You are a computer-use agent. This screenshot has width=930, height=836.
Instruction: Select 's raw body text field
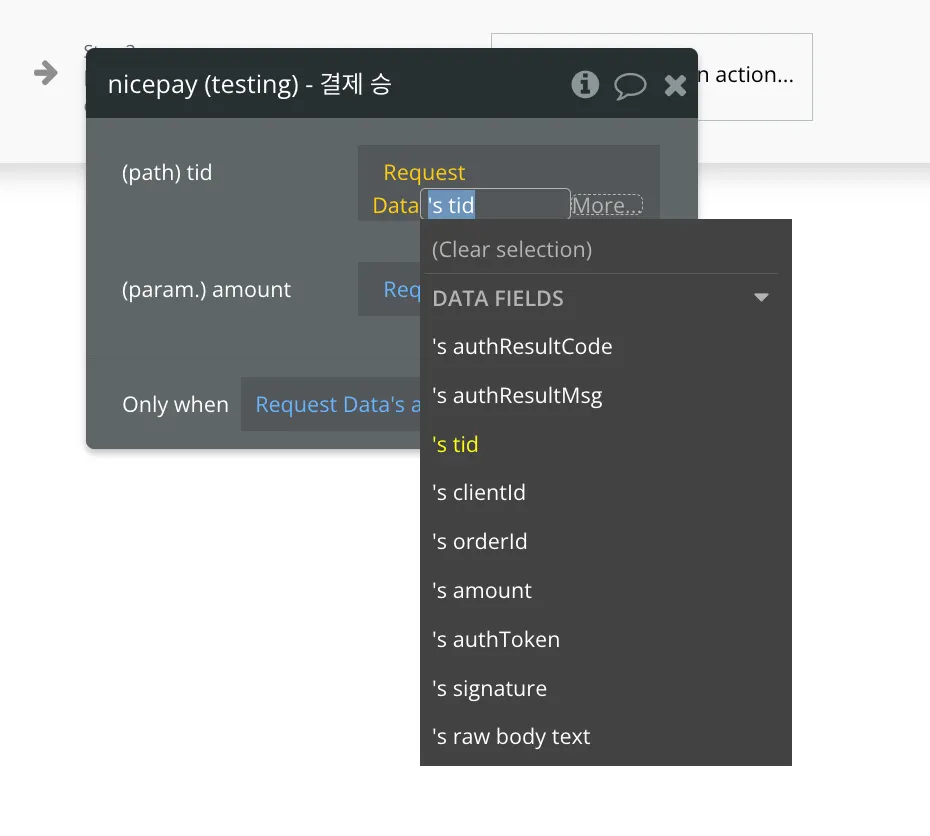click(511, 737)
